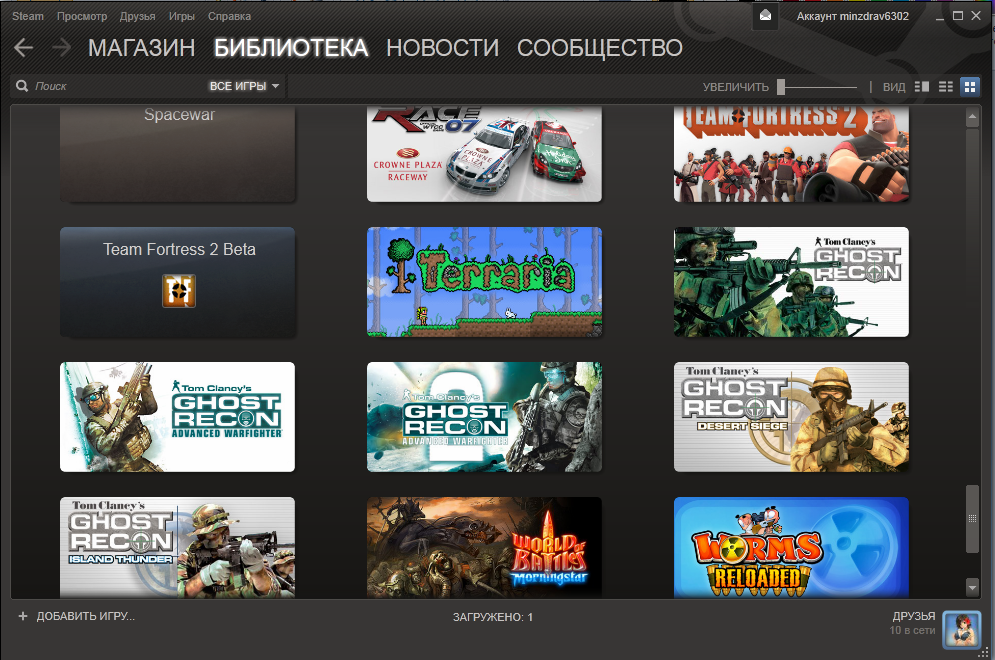Select the Team Fortress 2 Beta tile
The height and width of the screenshot is (660, 995).
click(x=178, y=282)
